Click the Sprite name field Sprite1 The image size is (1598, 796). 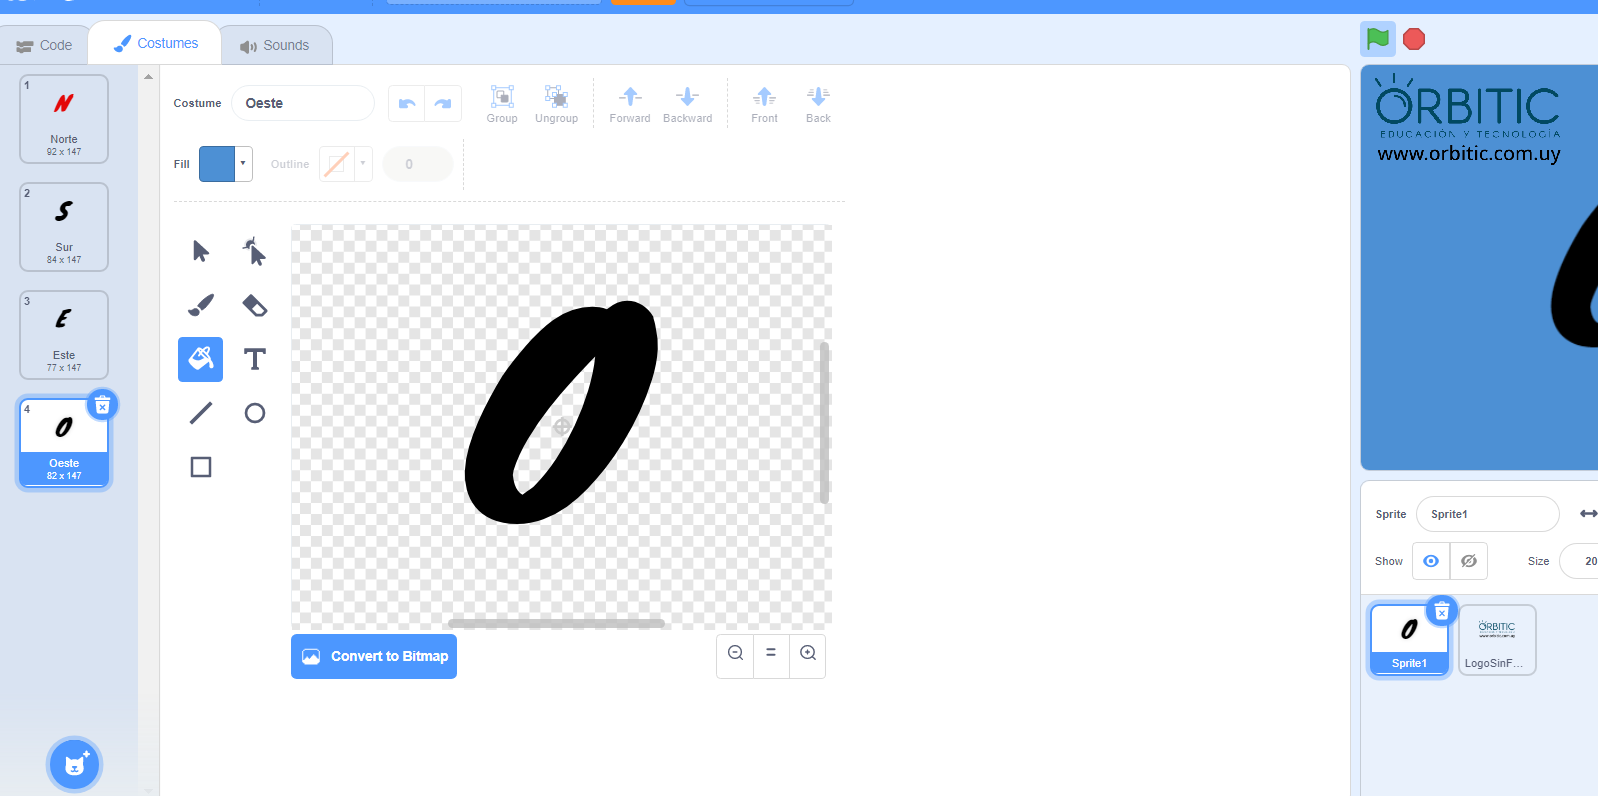tap(1487, 514)
